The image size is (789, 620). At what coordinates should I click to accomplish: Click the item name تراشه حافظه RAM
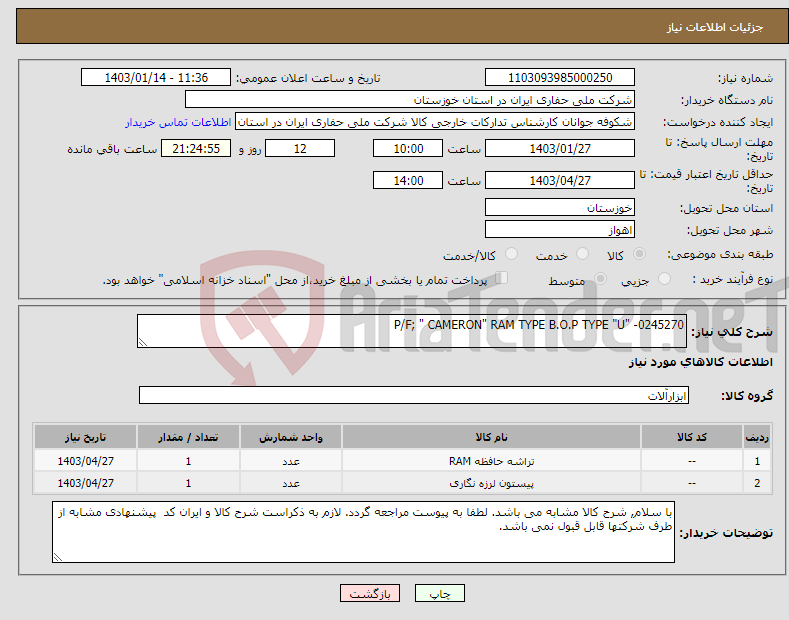click(x=492, y=461)
